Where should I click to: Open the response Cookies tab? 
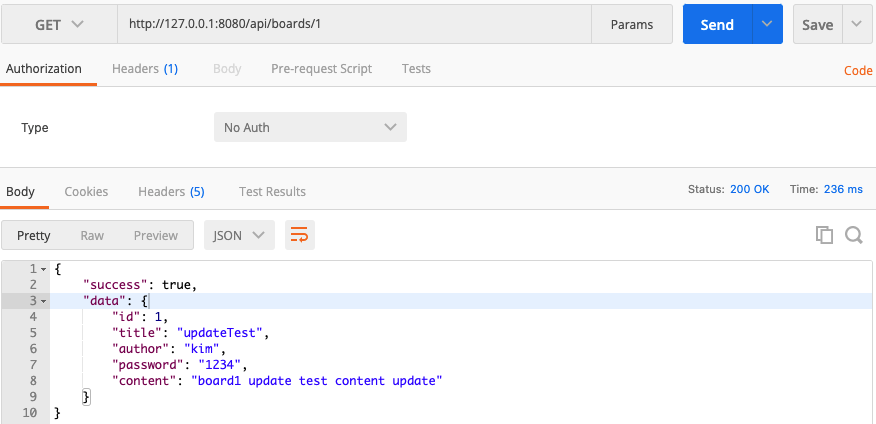click(x=86, y=192)
